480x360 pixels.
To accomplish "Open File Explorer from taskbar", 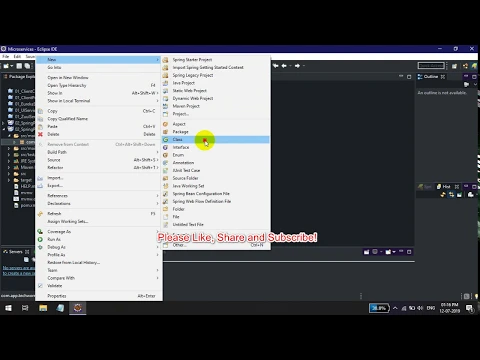I will (x=43, y=308).
